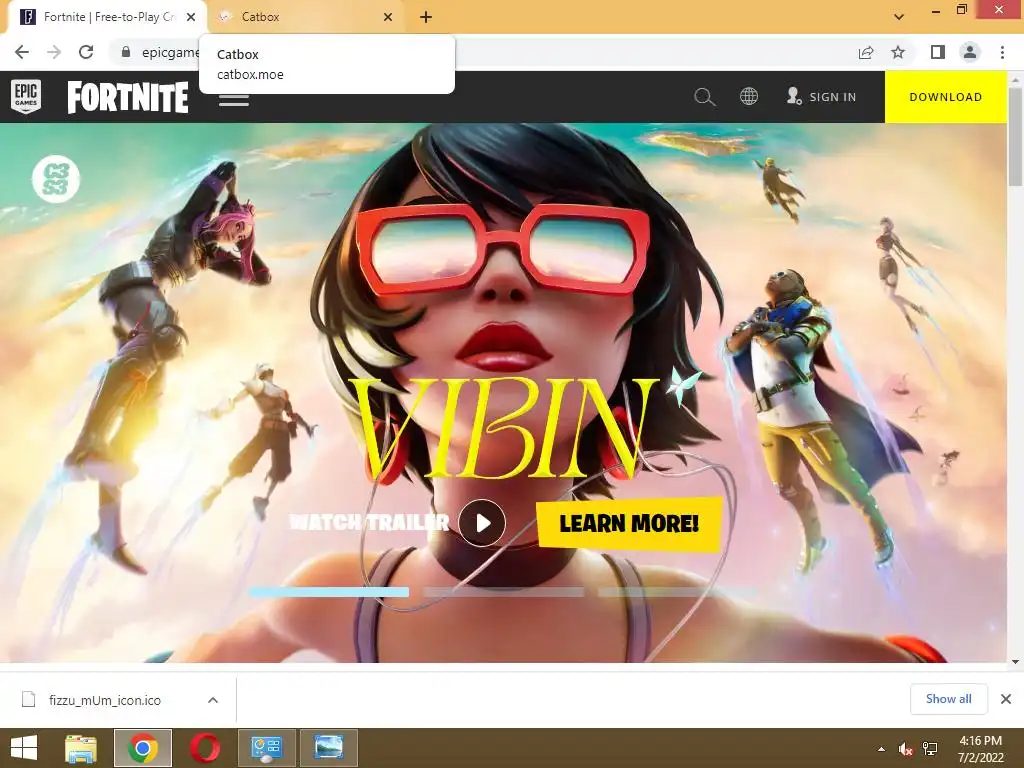Click the C3S3 season badge

coord(56,179)
